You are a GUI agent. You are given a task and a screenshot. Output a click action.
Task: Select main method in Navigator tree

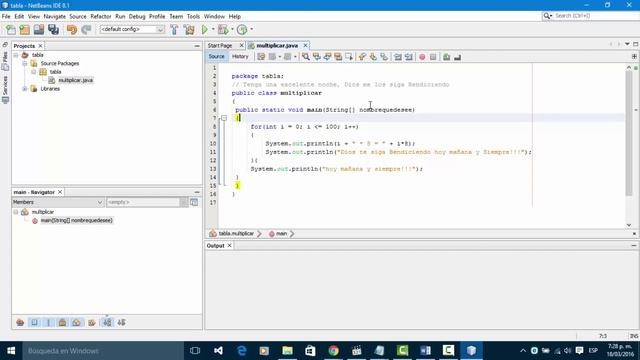click(76, 220)
